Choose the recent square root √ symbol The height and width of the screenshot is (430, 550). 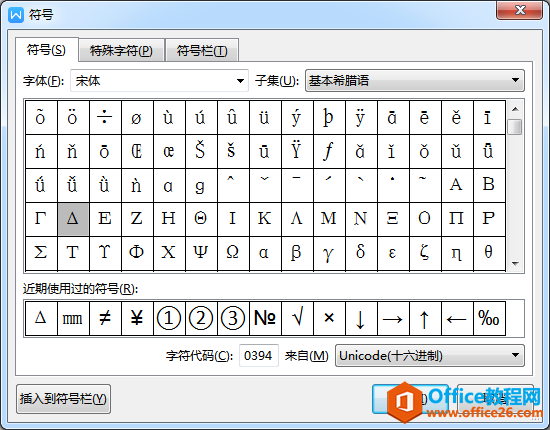(297, 318)
